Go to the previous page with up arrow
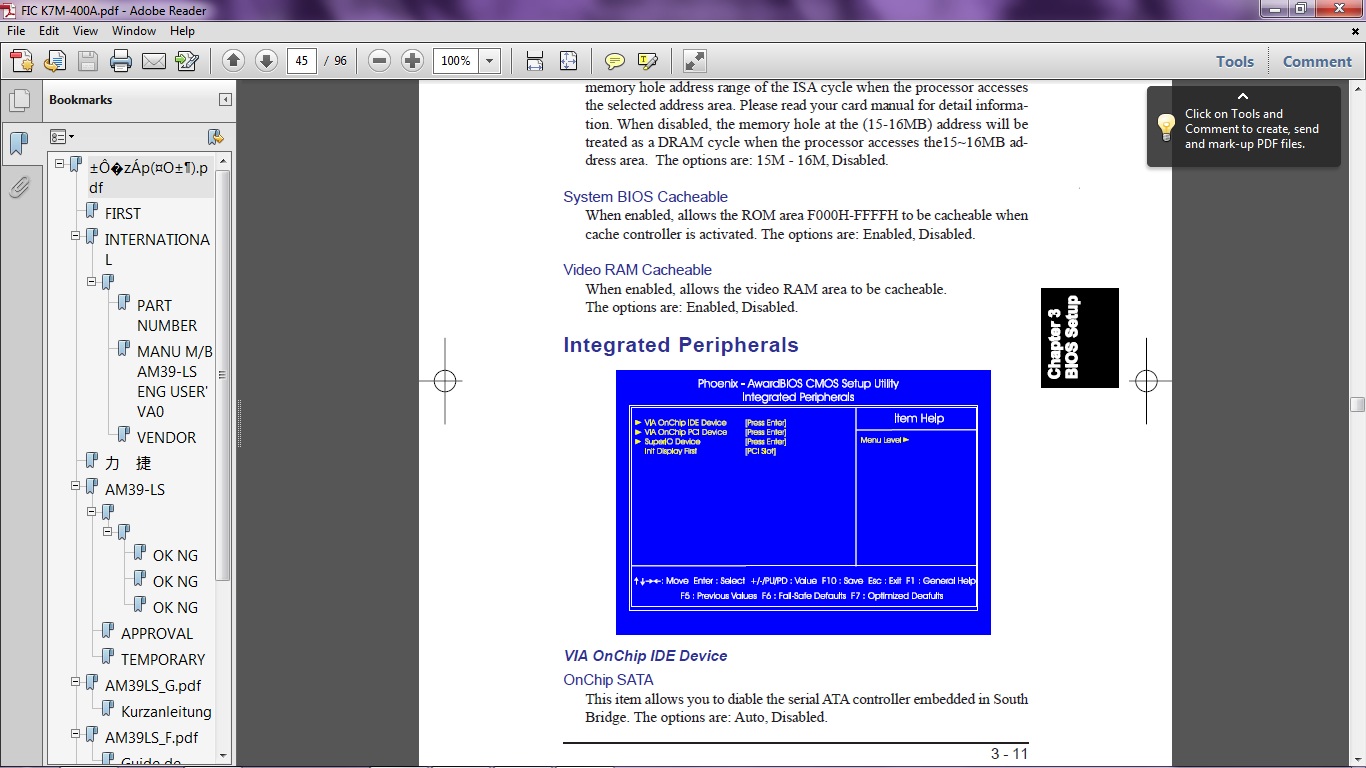1366x768 pixels. [x=233, y=61]
